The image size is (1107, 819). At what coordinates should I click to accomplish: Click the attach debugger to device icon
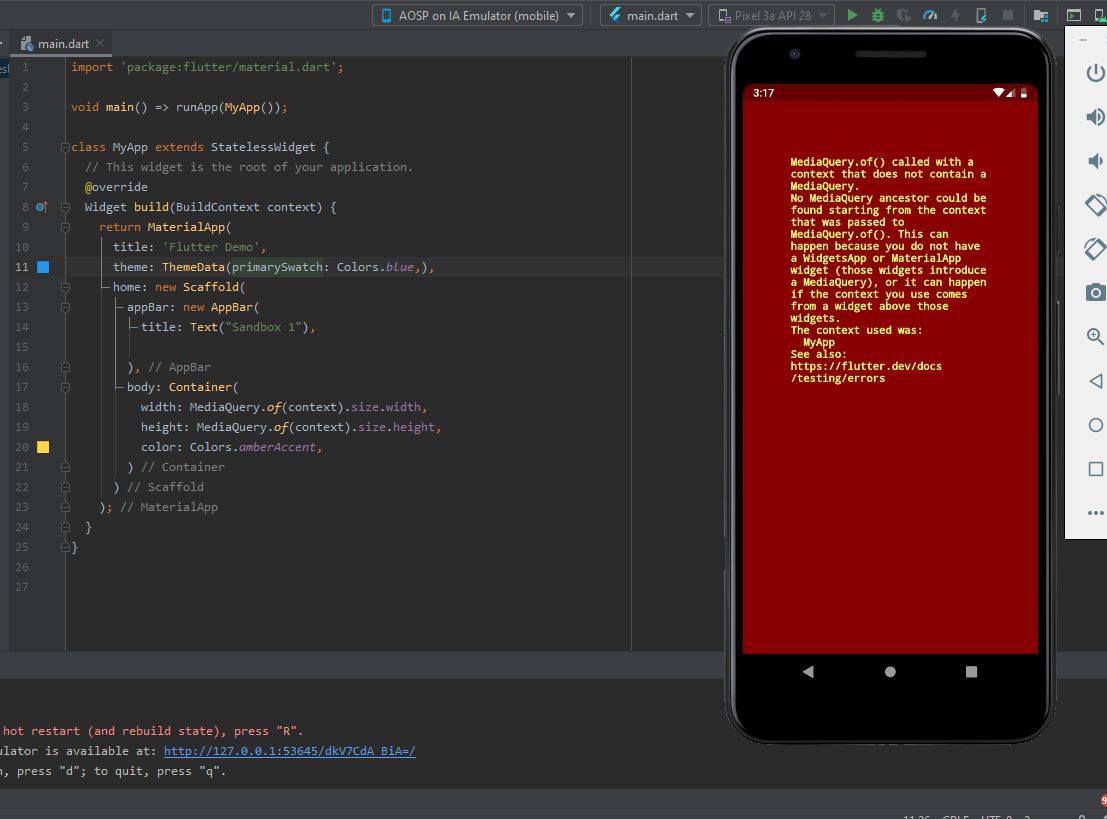(981, 15)
